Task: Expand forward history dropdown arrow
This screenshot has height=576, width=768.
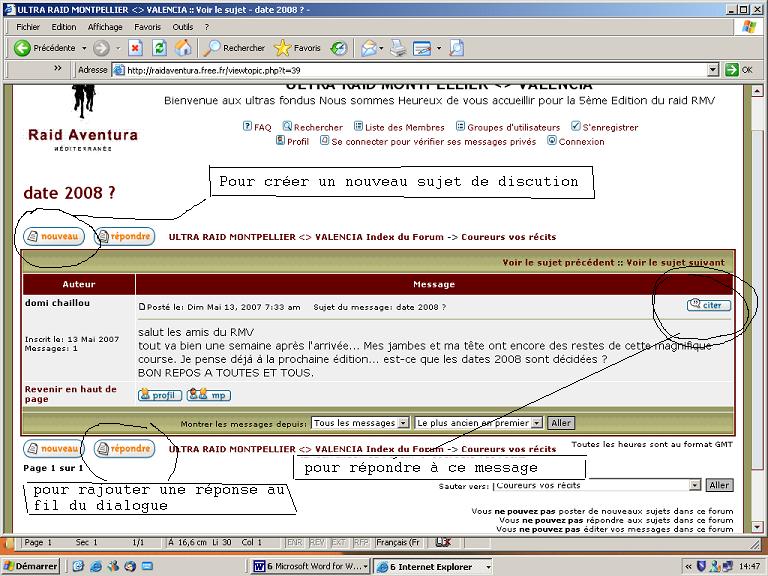Action: coord(118,48)
